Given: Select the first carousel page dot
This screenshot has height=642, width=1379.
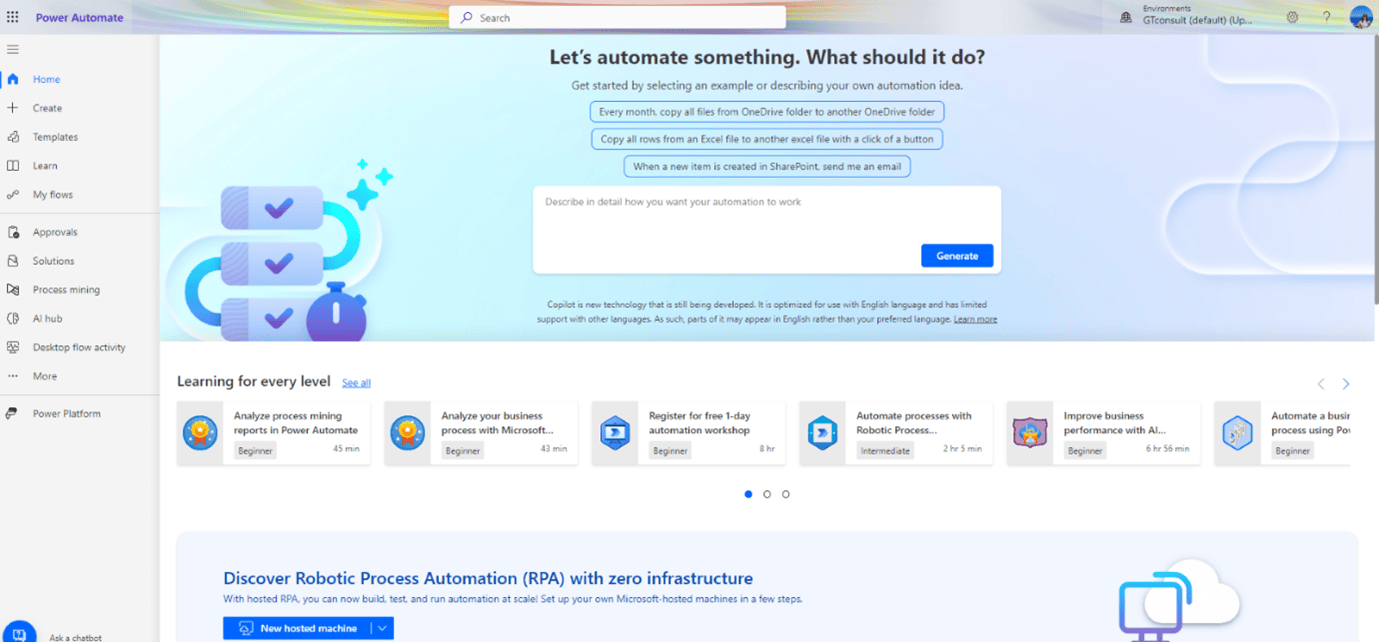Looking at the screenshot, I should [x=748, y=494].
